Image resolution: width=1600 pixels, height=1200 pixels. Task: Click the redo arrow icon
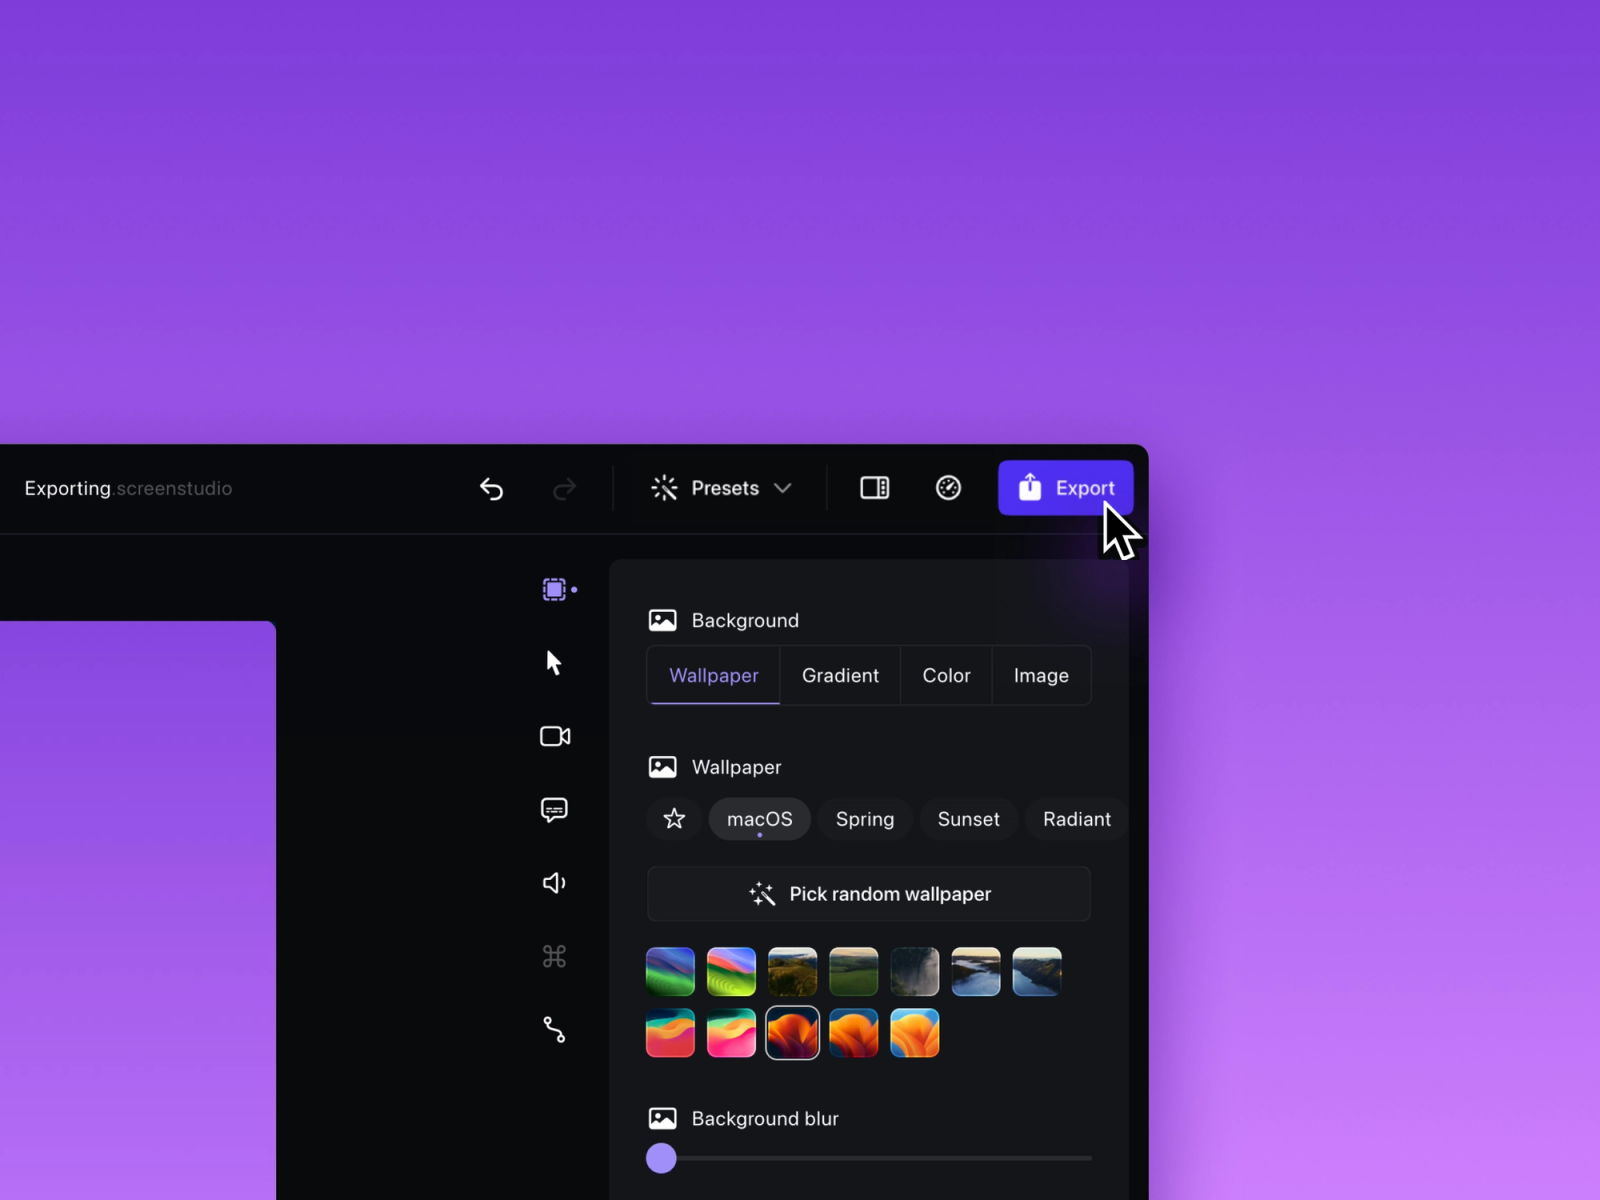click(x=565, y=488)
